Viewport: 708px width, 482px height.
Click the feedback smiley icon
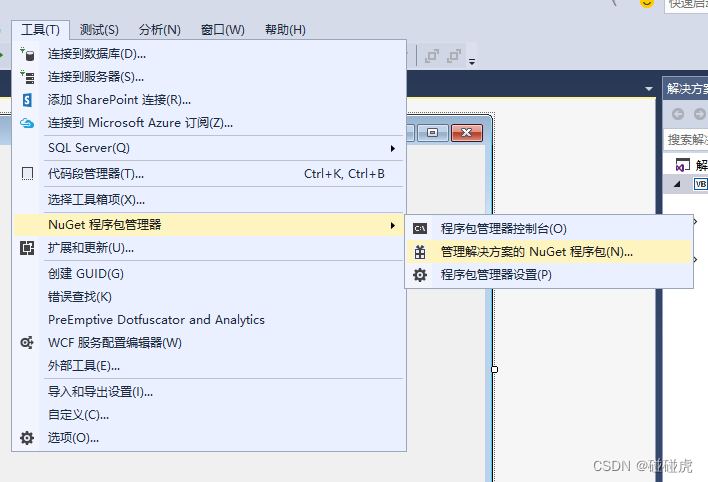pyautogui.click(x=647, y=3)
